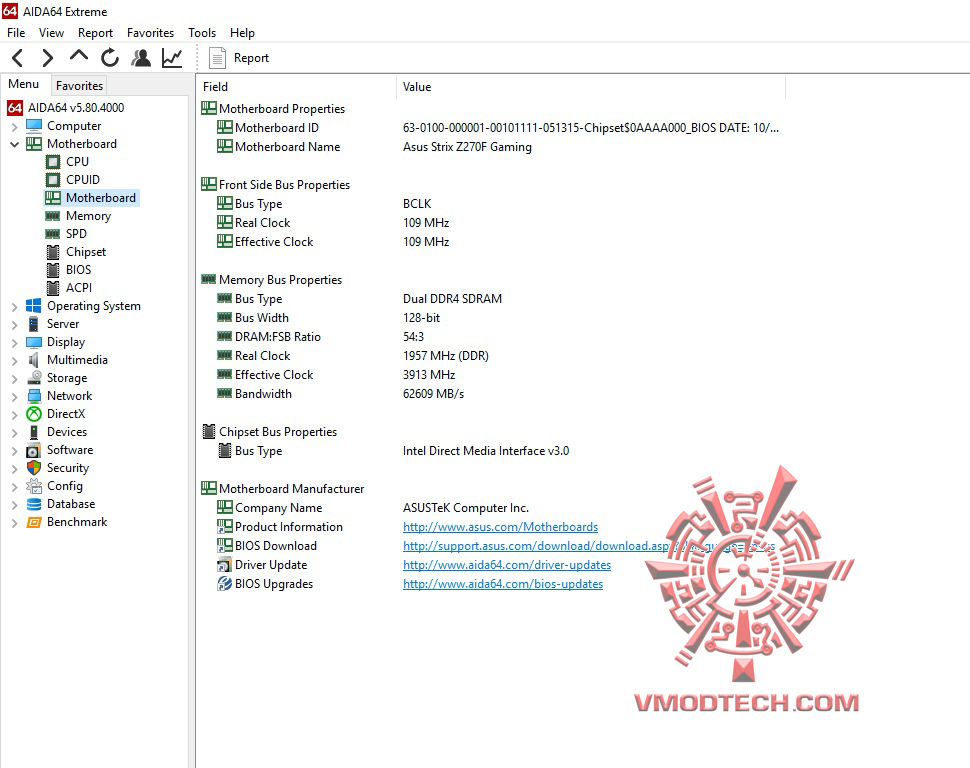Image resolution: width=970 pixels, height=768 pixels.
Task: Select the CPU icon in the tree
Action: [53, 162]
